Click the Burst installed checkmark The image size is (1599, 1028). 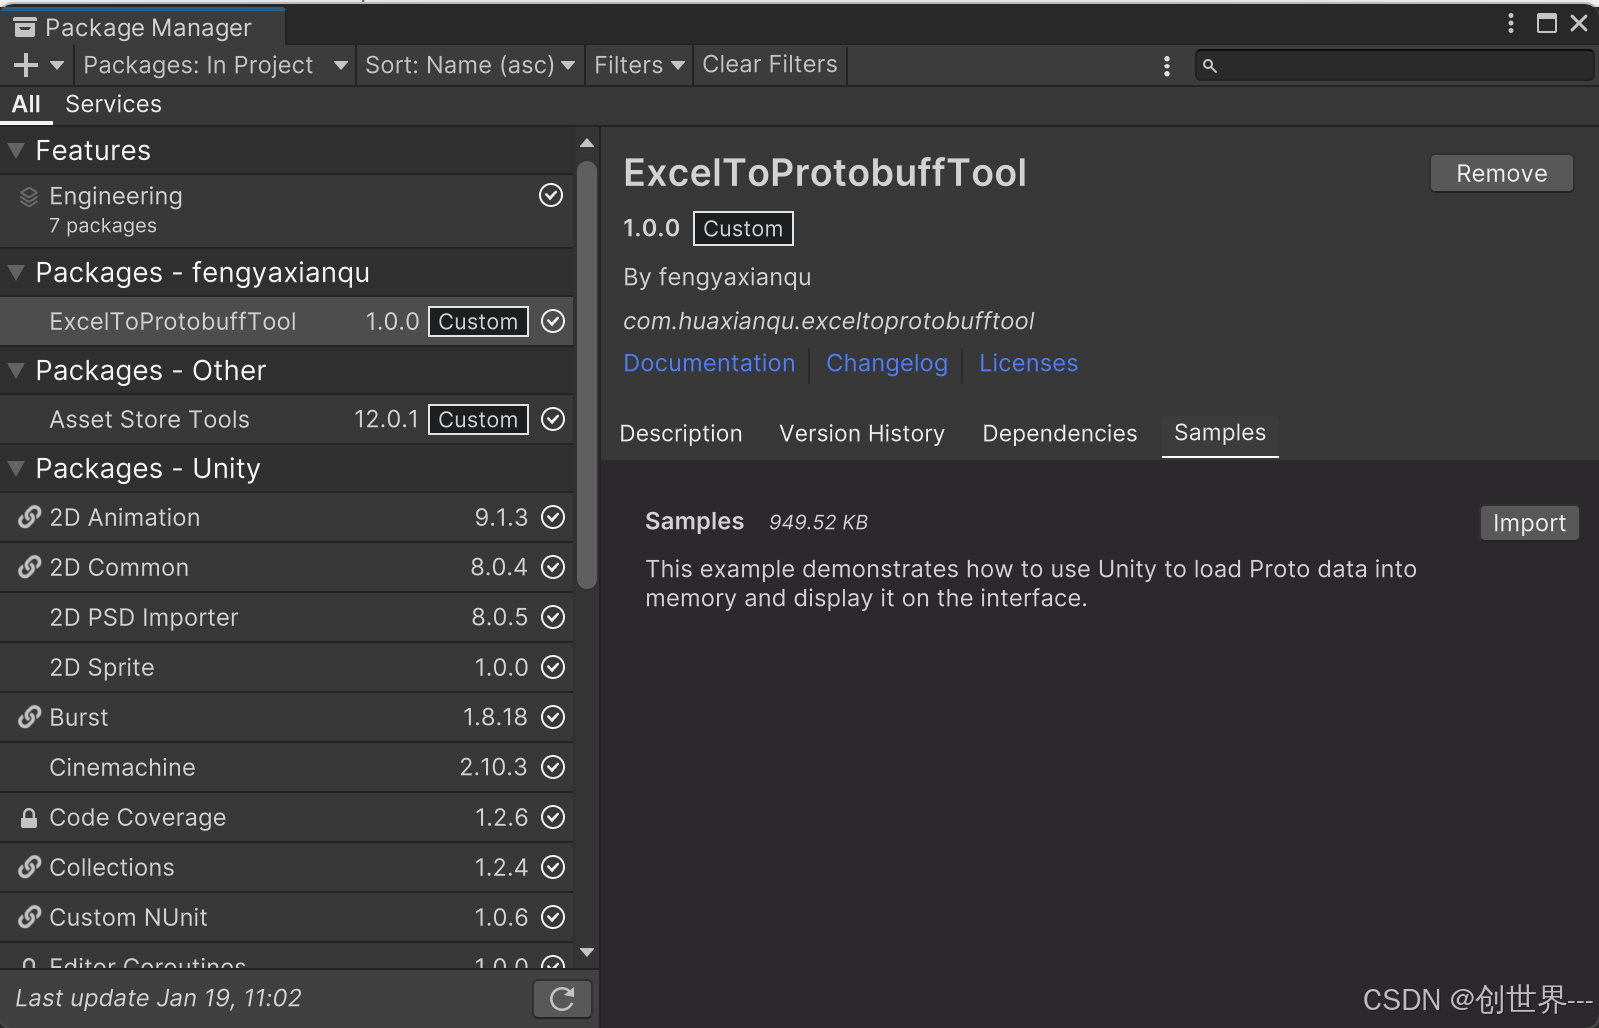pos(553,717)
